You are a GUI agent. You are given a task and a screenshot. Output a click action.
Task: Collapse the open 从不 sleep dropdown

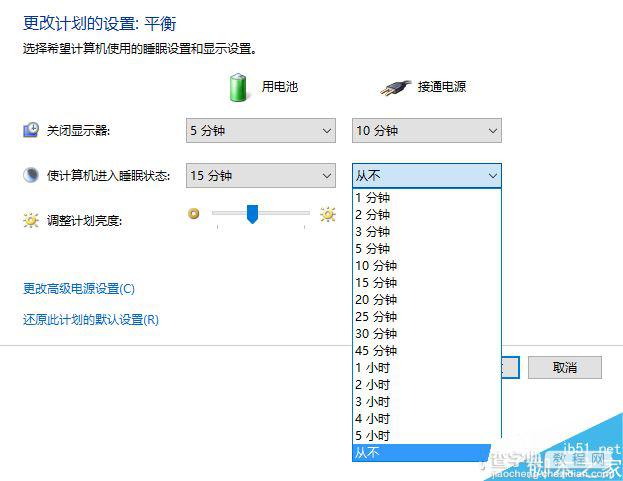(427, 176)
